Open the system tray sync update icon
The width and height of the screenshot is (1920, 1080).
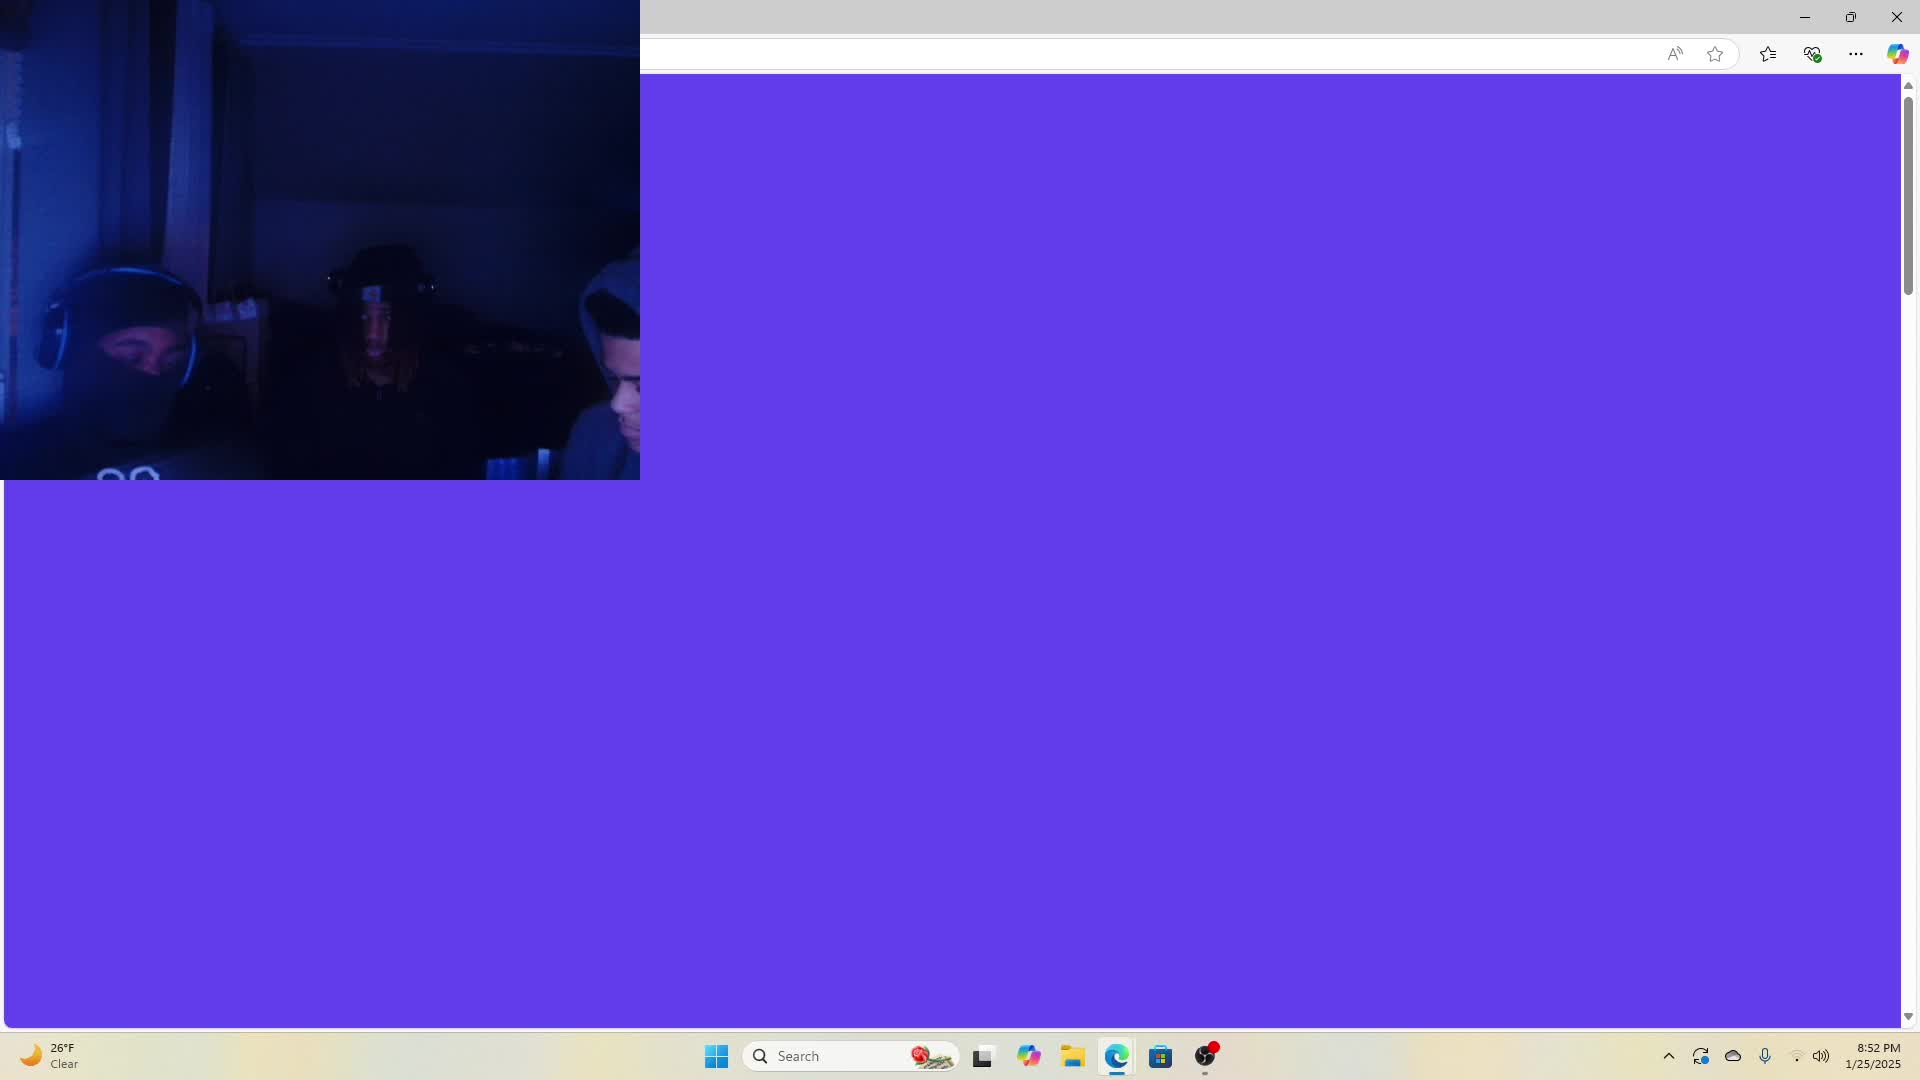[x=1701, y=1056]
